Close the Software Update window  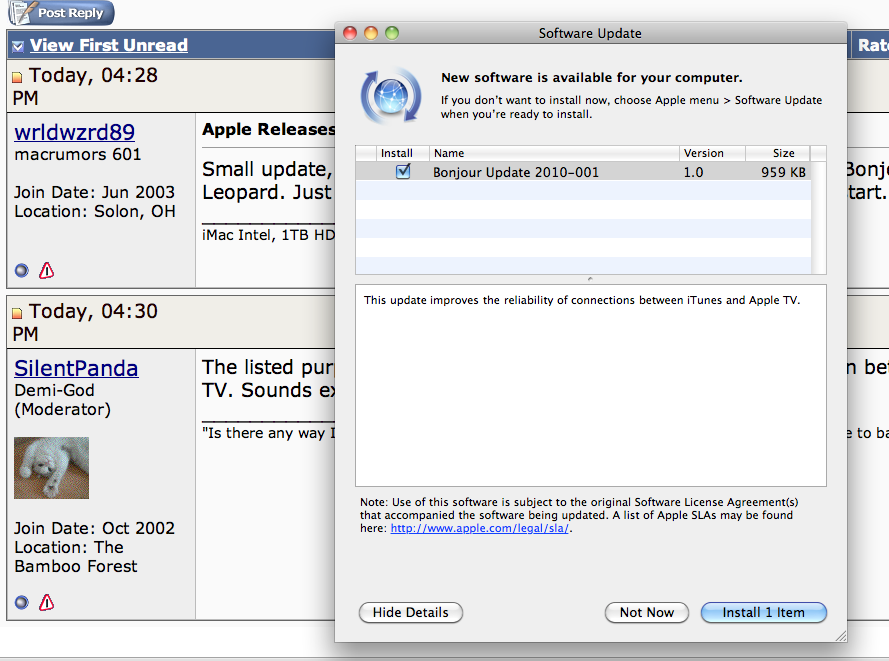coord(350,33)
